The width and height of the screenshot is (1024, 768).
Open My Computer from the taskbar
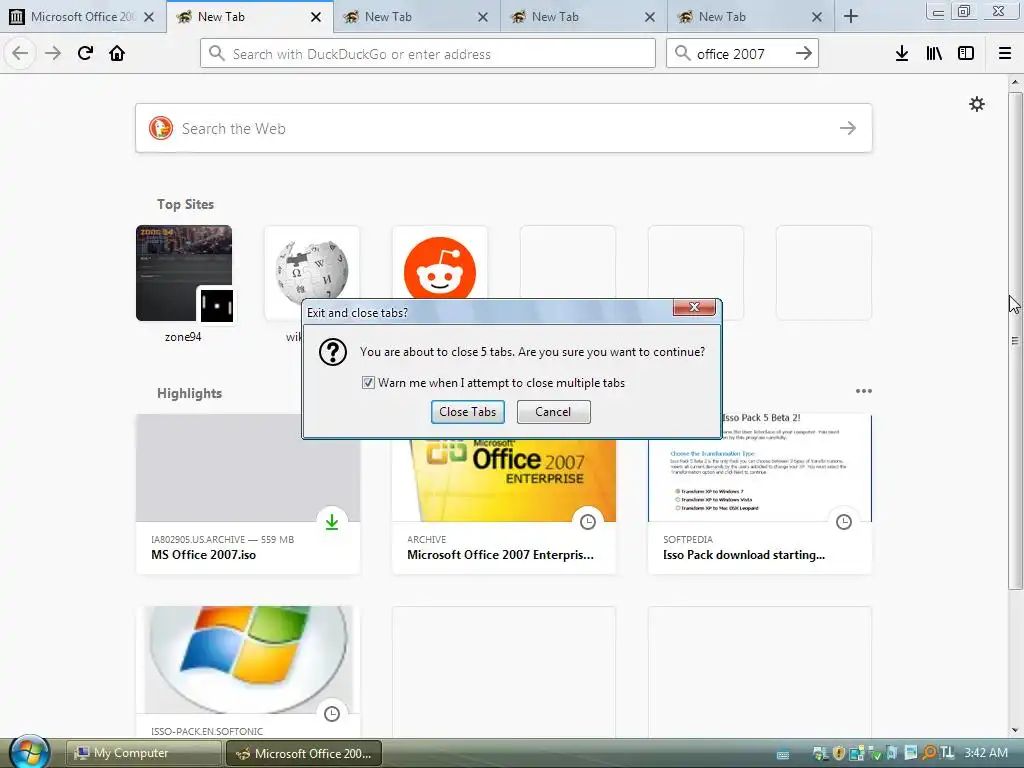[x=144, y=753]
